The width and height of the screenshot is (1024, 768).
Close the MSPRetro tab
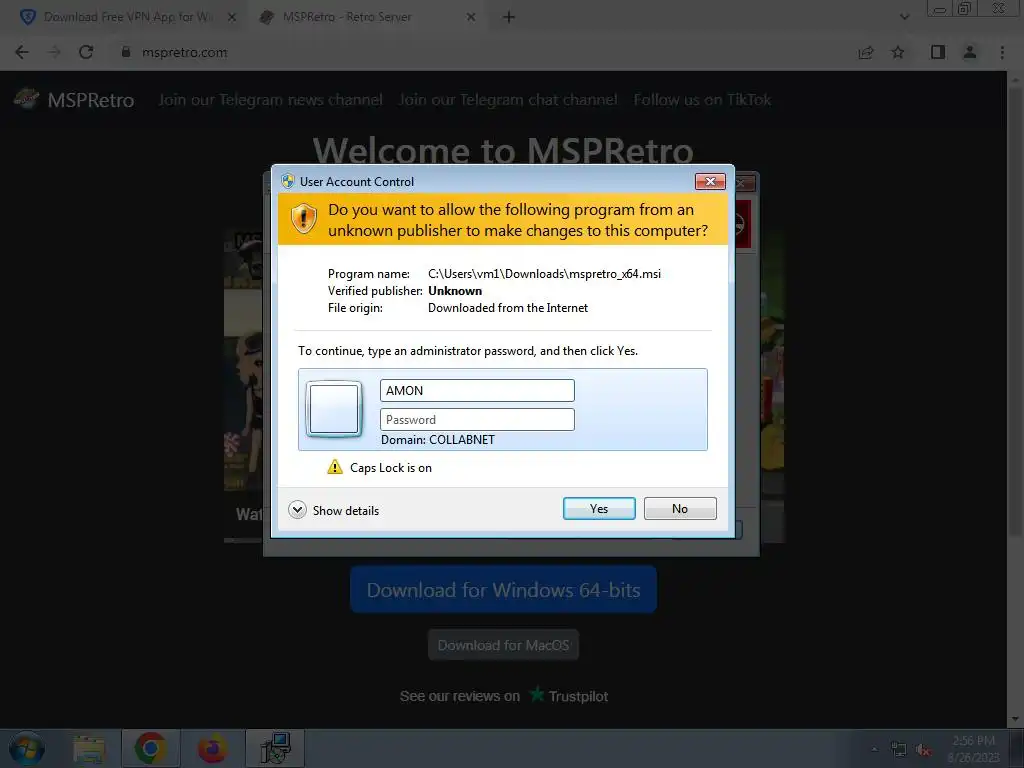(x=471, y=18)
